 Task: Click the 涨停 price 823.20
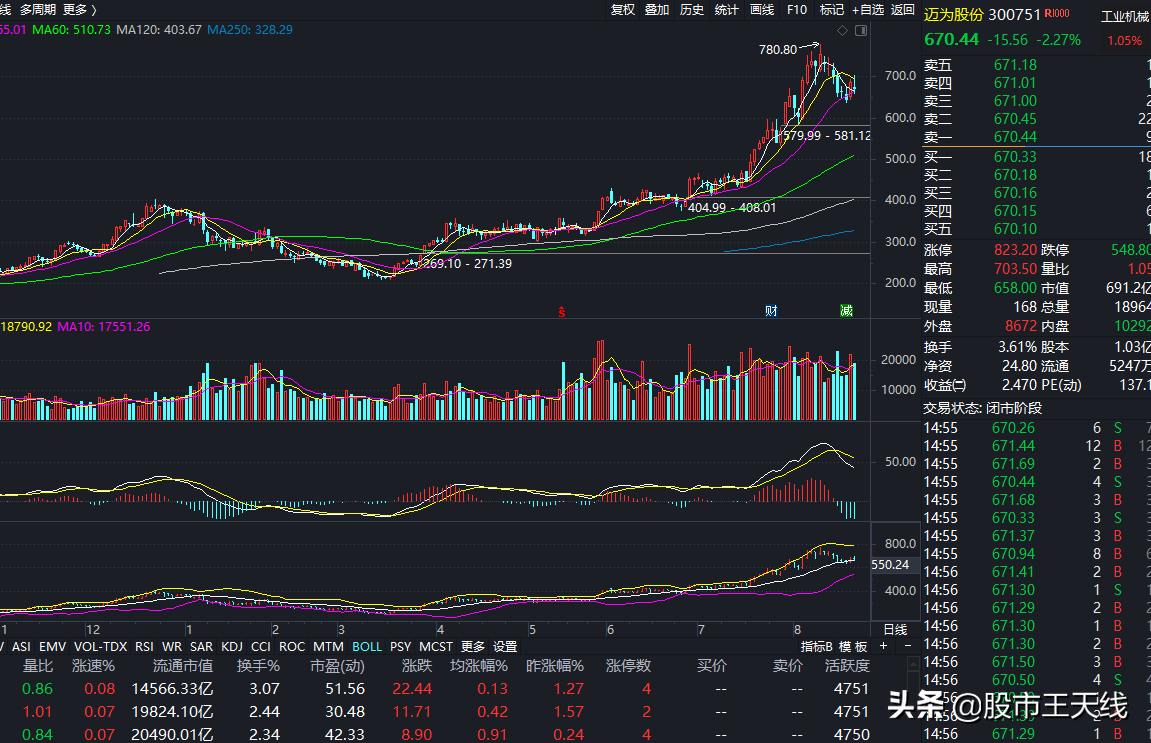tap(1015, 250)
